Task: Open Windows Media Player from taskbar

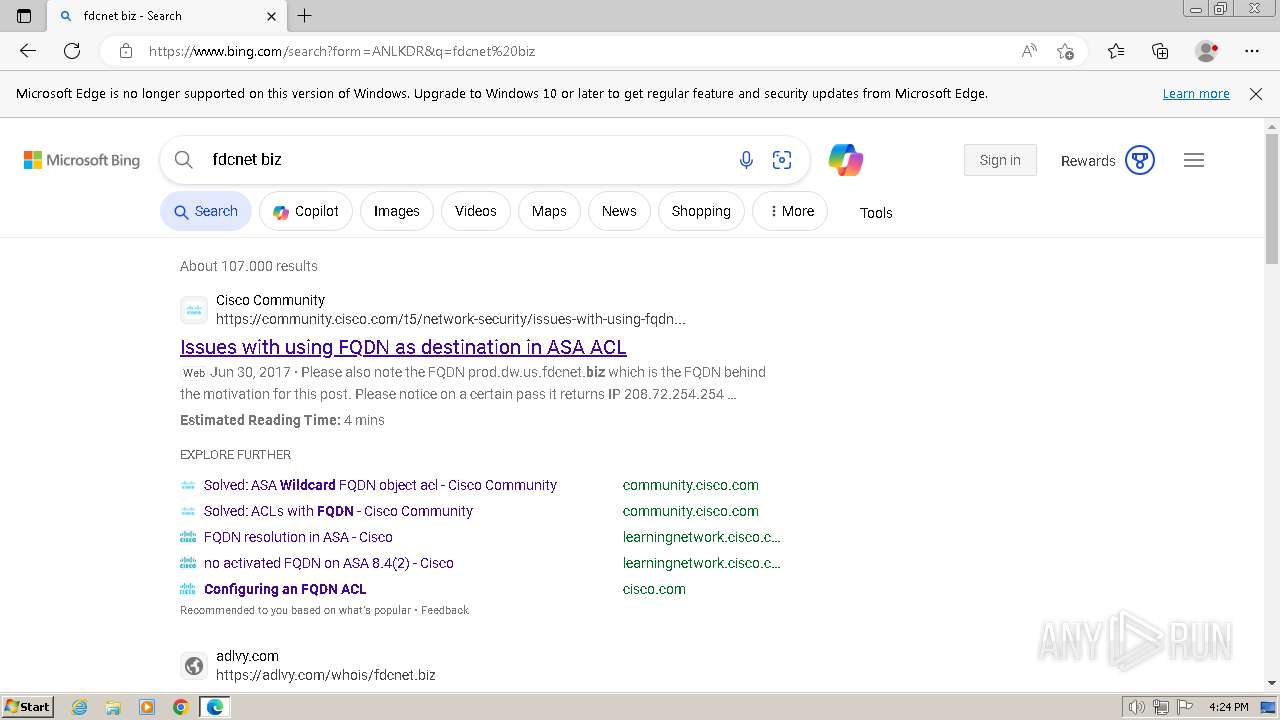Action: tap(147, 707)
